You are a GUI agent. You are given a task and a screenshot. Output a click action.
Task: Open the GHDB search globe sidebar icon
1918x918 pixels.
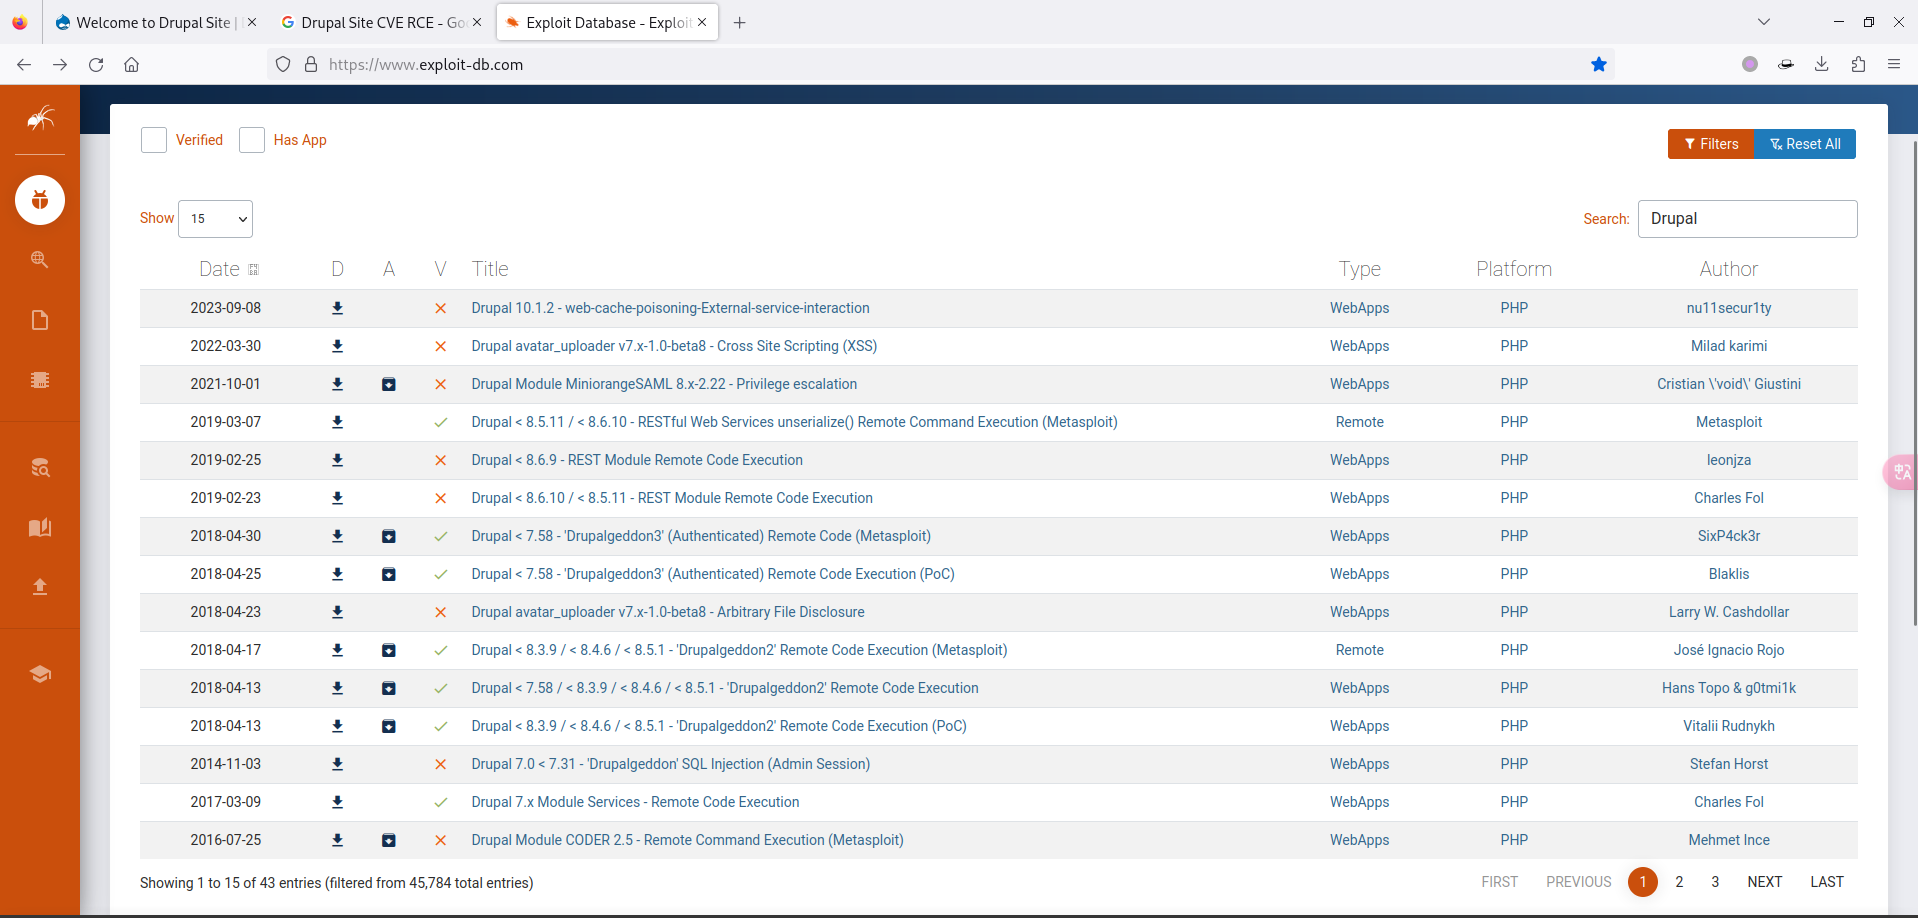click(x=40, y=259)
